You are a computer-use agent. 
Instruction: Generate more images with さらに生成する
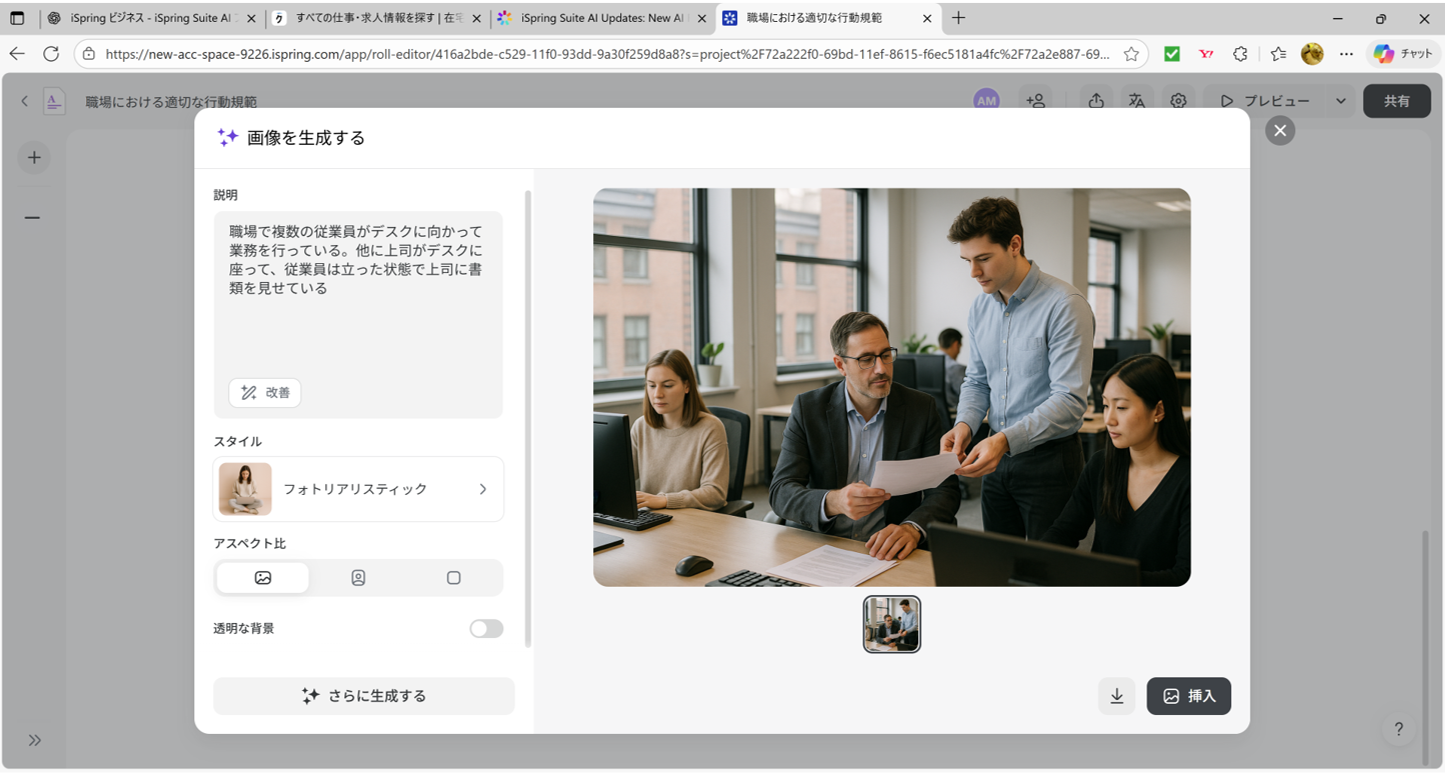364,696
